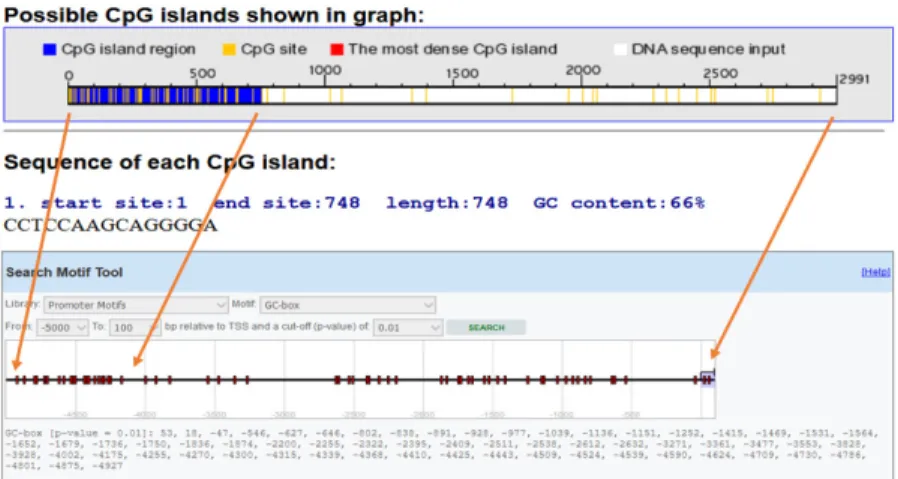
Task: Open the Help link in Search Motif Tool
Action: tap(876, 272)
